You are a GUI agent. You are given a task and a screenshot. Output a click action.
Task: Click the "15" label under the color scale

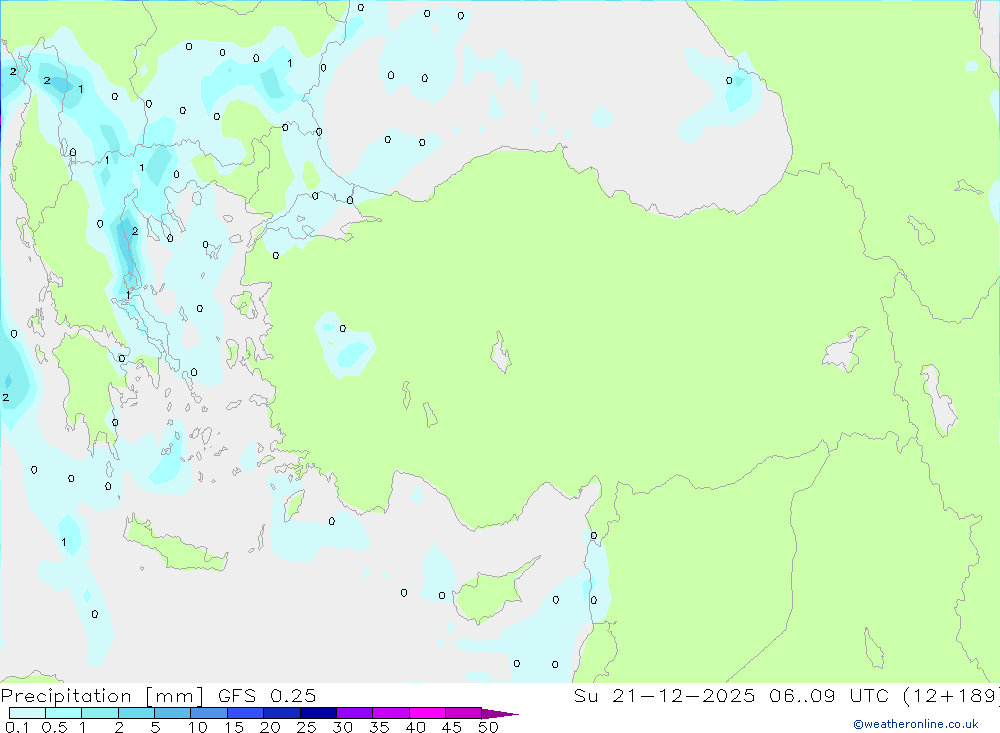[x=234, y=727]
